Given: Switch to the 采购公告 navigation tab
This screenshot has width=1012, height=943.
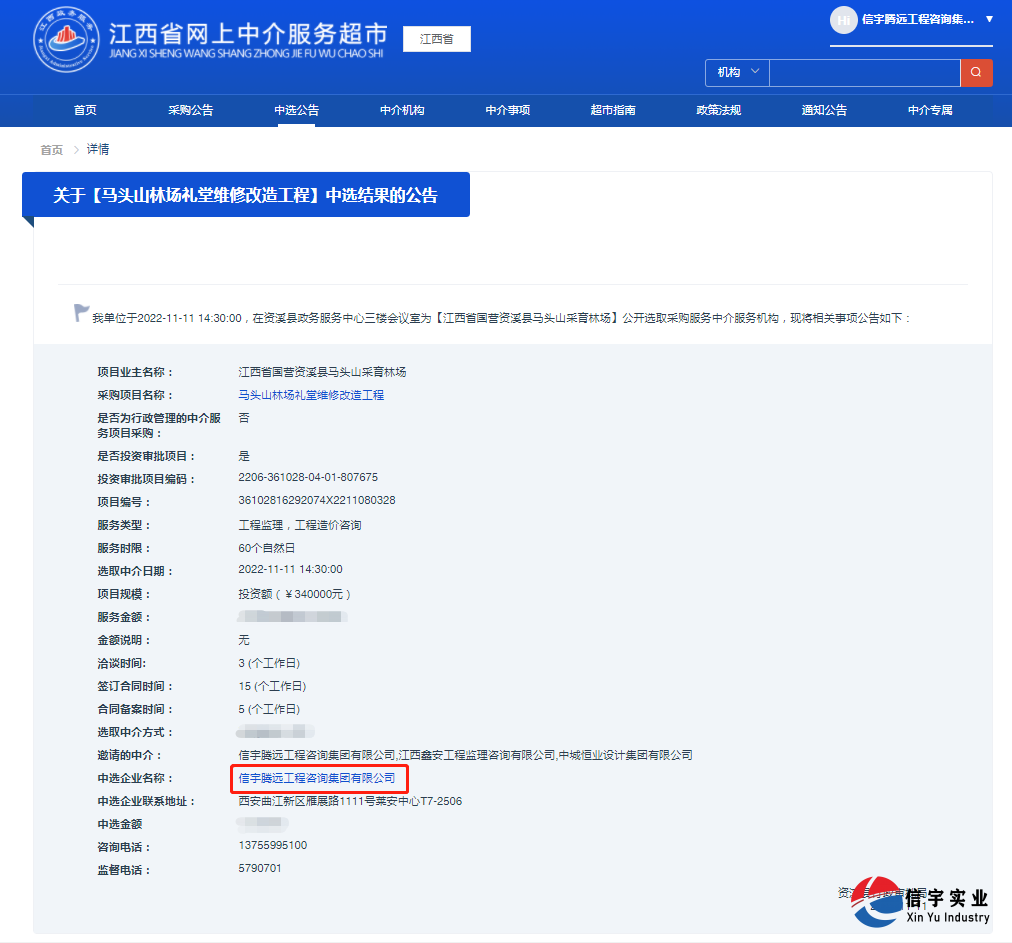Looking at the screenshot, I should coord(190,110).
